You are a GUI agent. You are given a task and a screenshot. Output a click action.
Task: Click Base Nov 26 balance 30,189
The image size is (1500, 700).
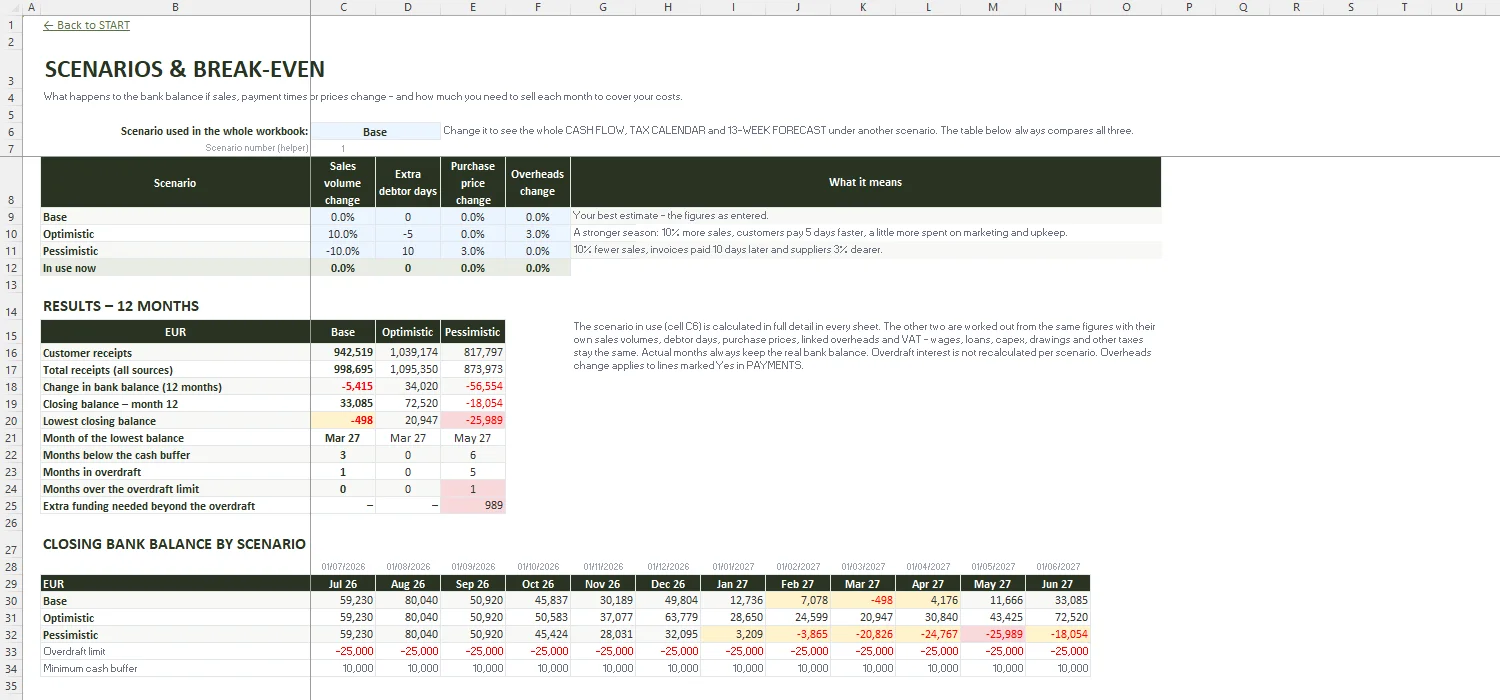(x=603, y=601)
